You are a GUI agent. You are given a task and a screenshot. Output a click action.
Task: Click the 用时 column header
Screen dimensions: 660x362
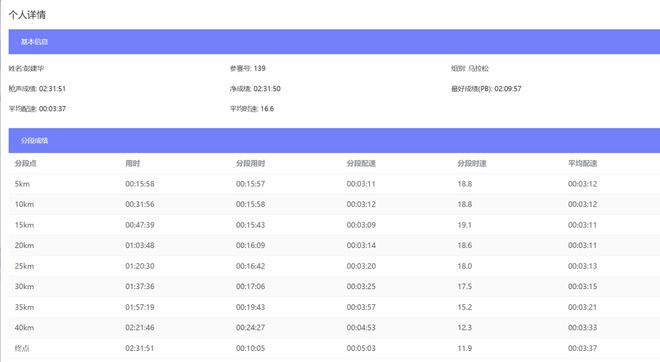(133, 163)
